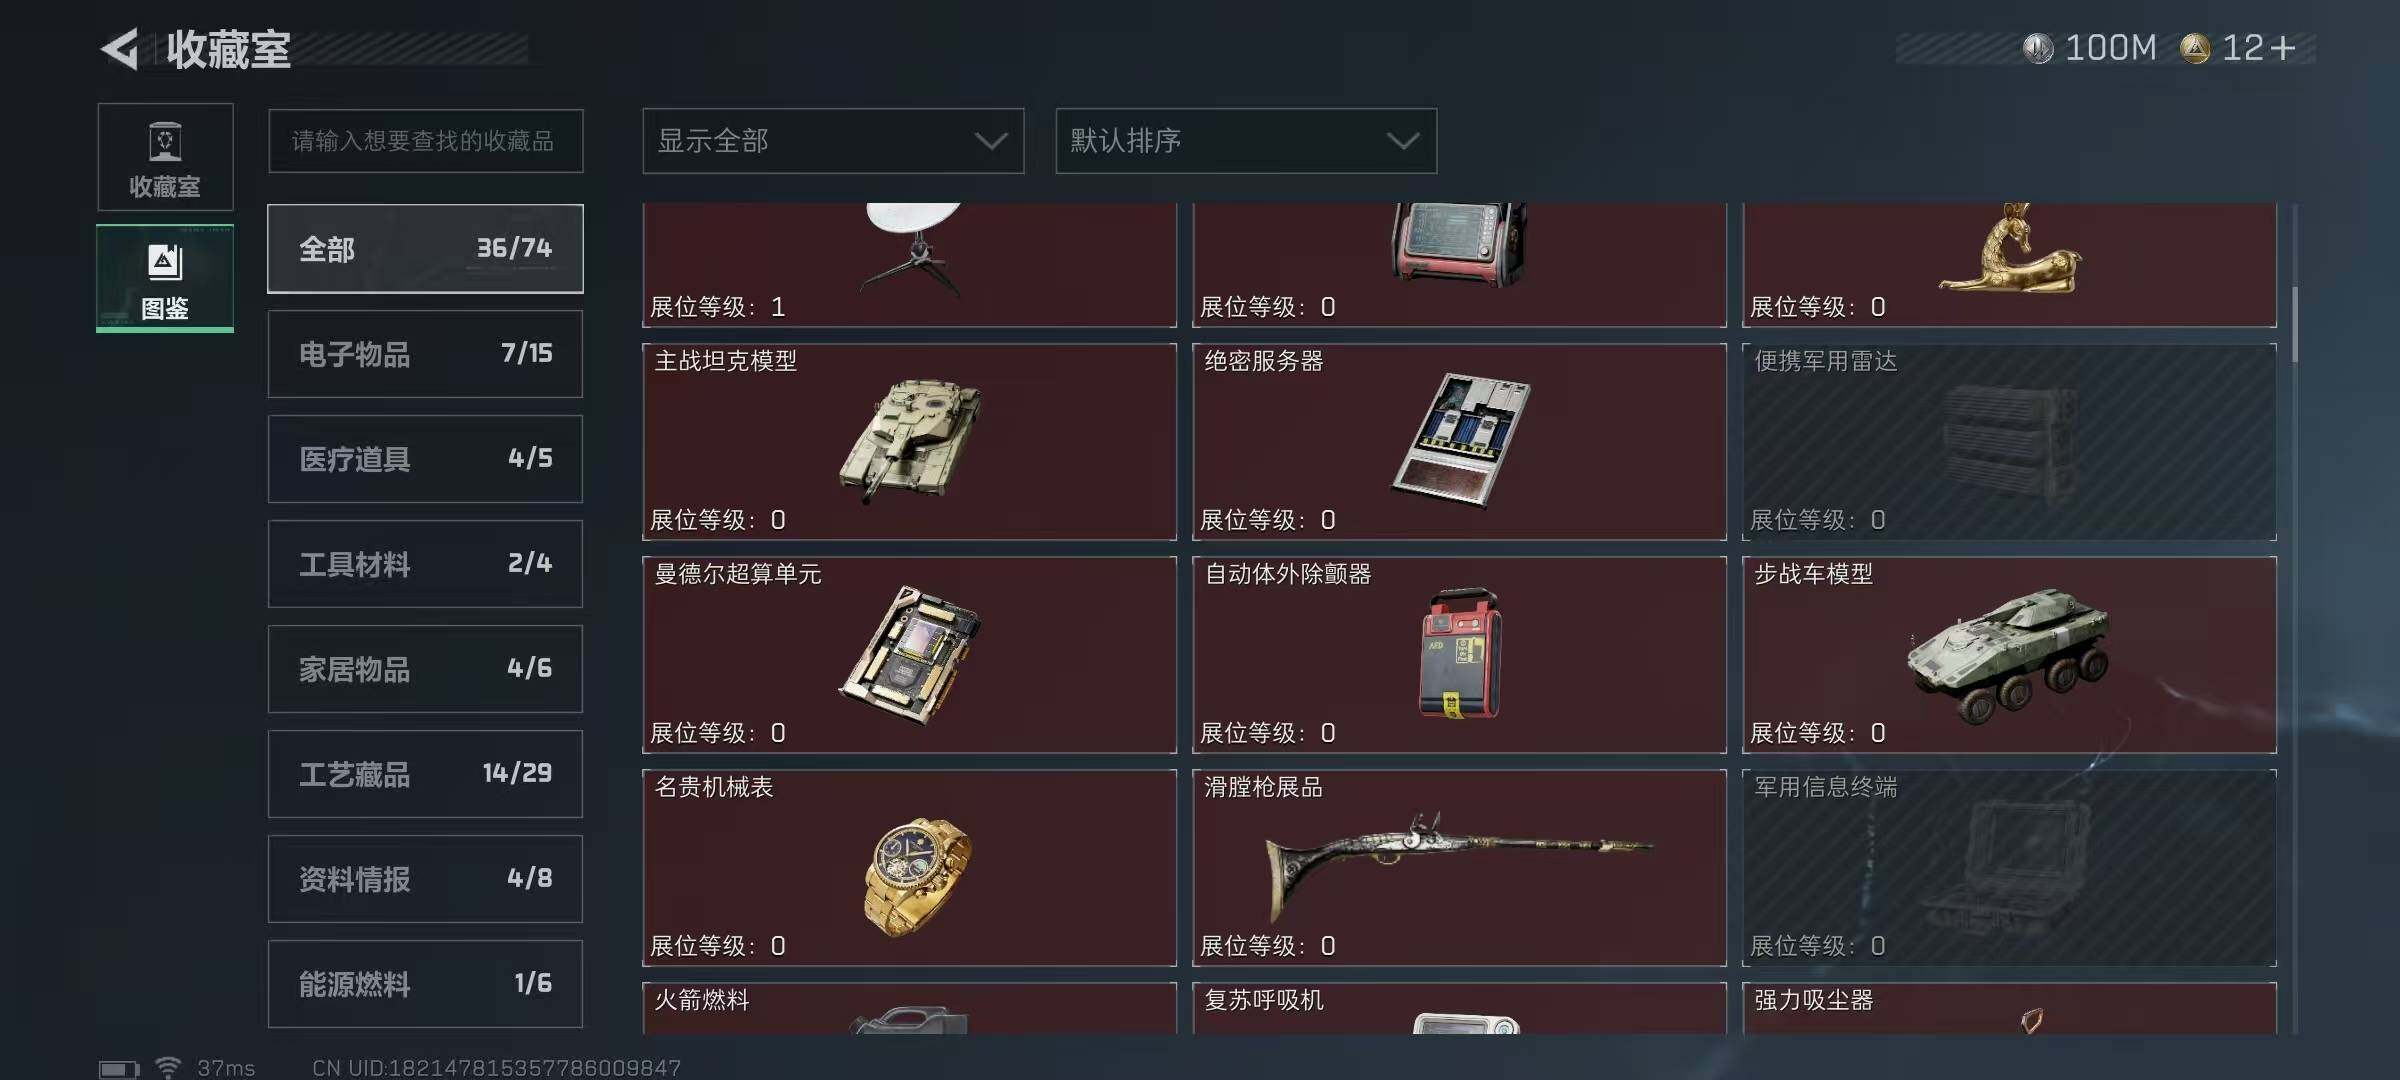The height and width of the screenshot is (1080, 2400).
Task: Select the golden mechanical watch image
Action: (x=916, y=874)
